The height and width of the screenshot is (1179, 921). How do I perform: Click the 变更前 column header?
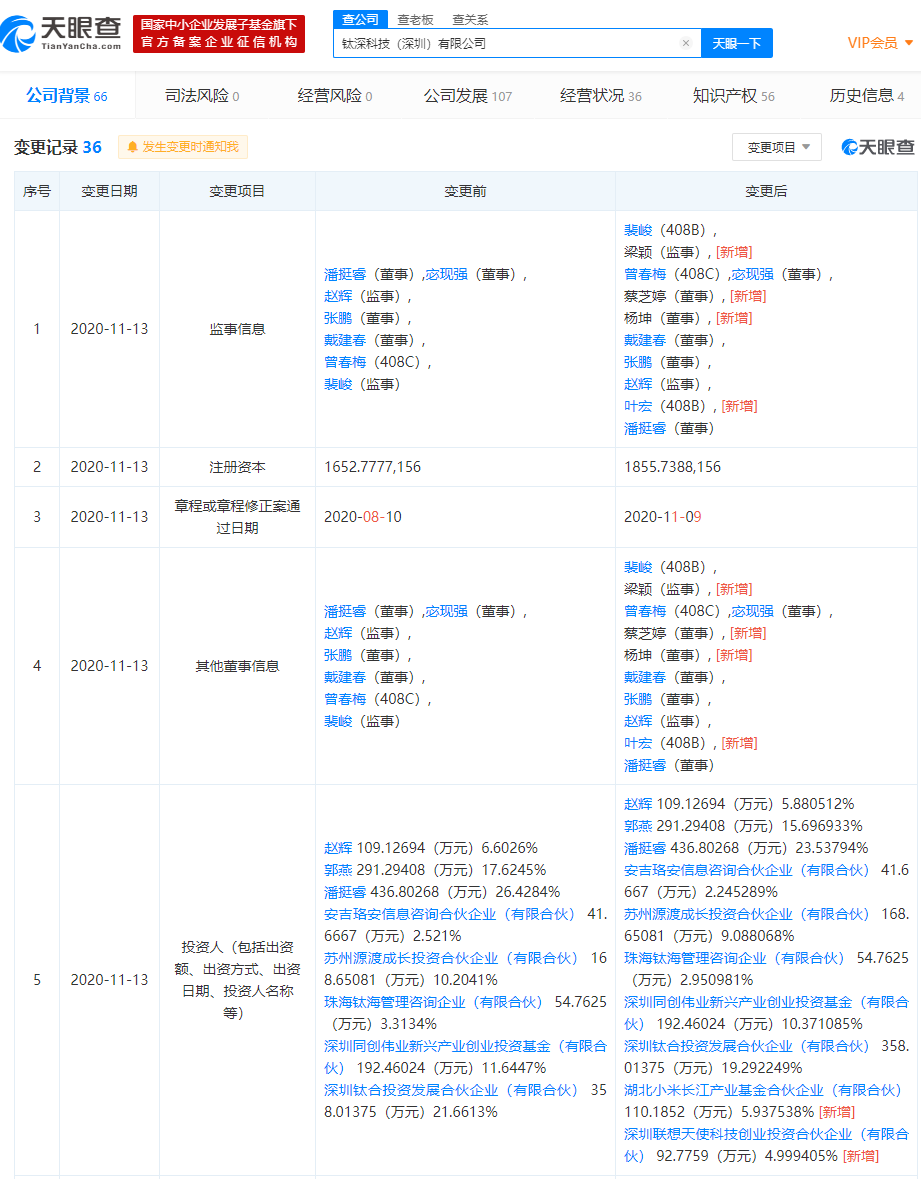[x=465, y=192]
